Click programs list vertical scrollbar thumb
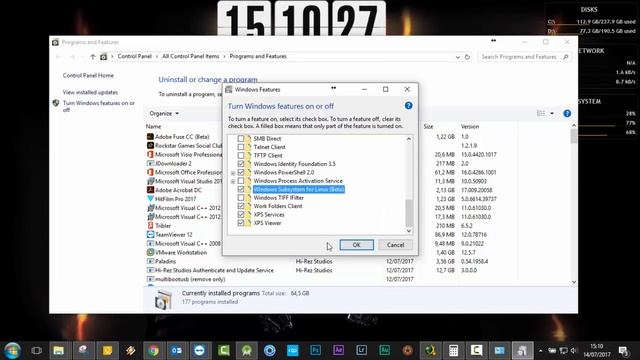This screenshot has height=360, width=640. coord(573,136)
